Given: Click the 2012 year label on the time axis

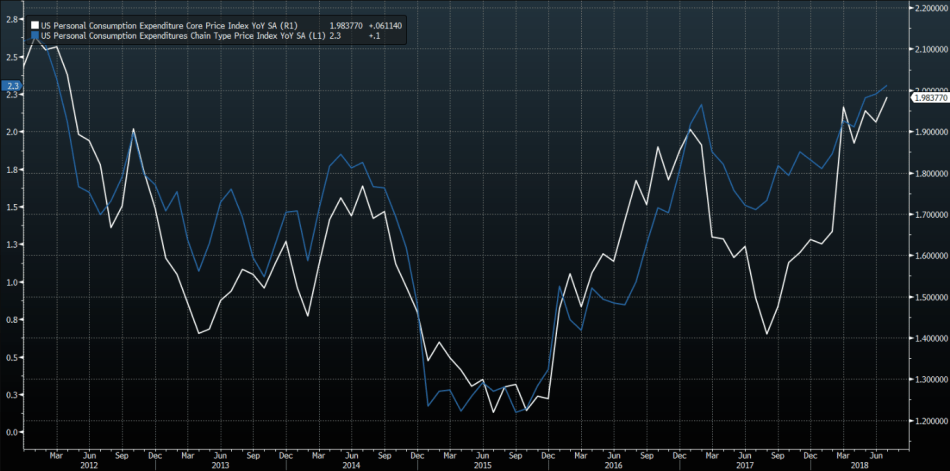Looking at the screenshot, I should tap(88, 465).
